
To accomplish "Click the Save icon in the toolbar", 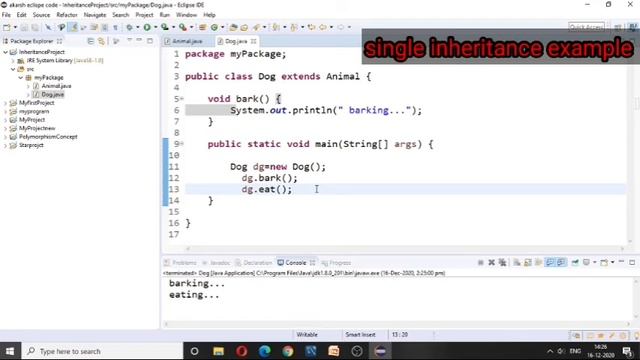I will click(x=24, y=27).
